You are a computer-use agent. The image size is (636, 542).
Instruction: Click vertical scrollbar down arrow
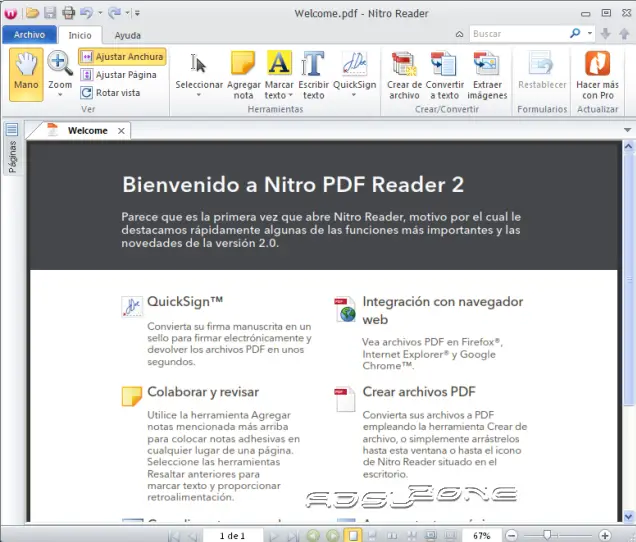coord(628,516)
